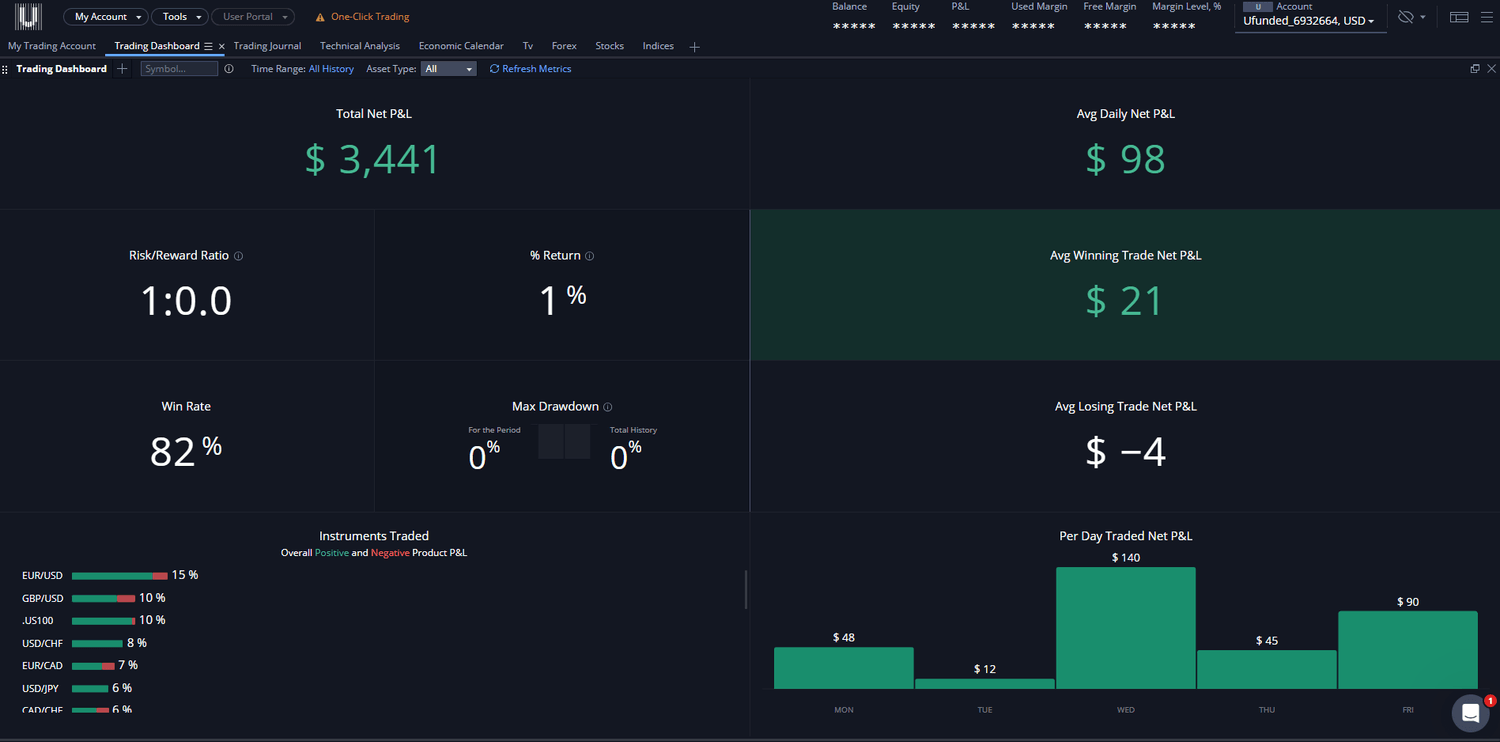Expand the Ufunded account selector
The image size is (1500, 742).
click(1308, 21)
